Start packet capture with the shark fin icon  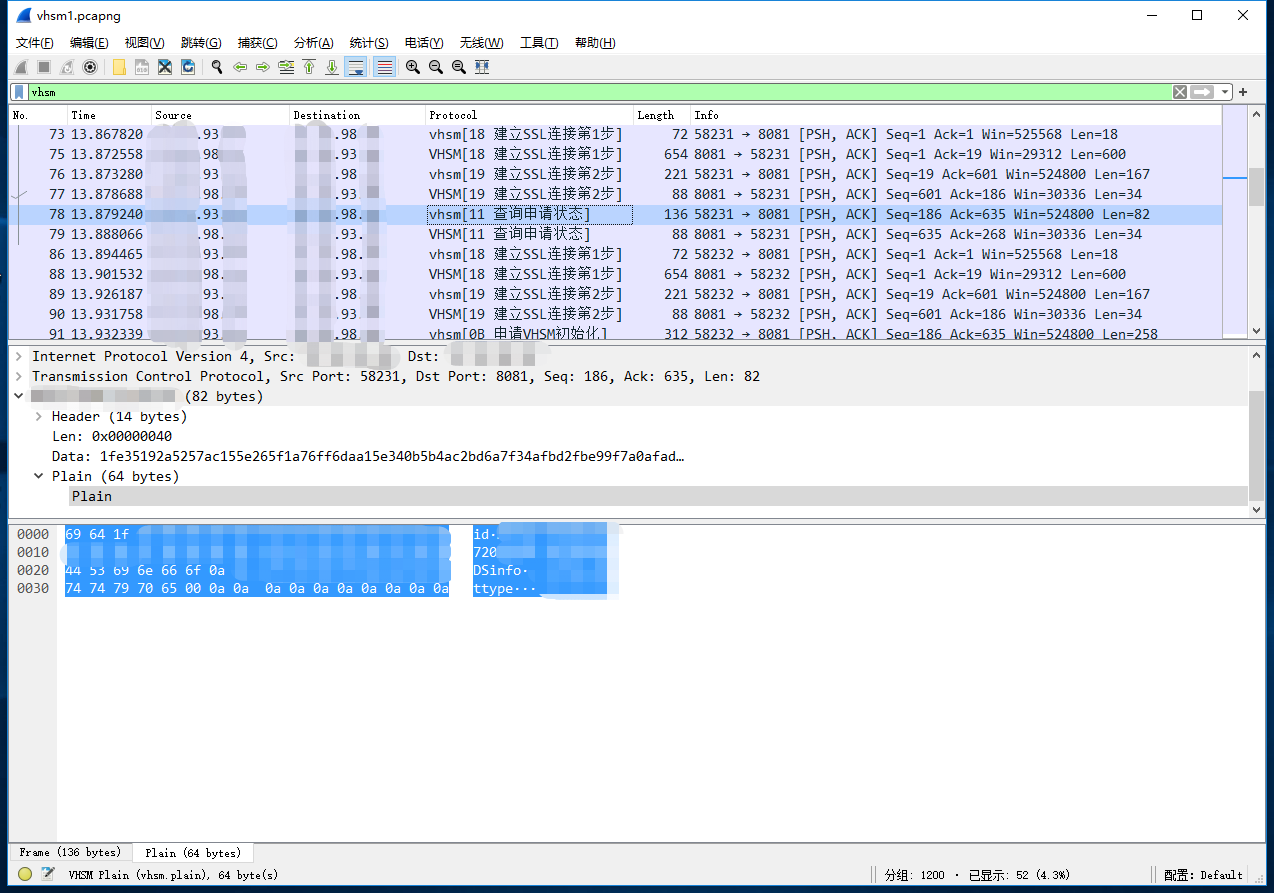tap(21, 67)
